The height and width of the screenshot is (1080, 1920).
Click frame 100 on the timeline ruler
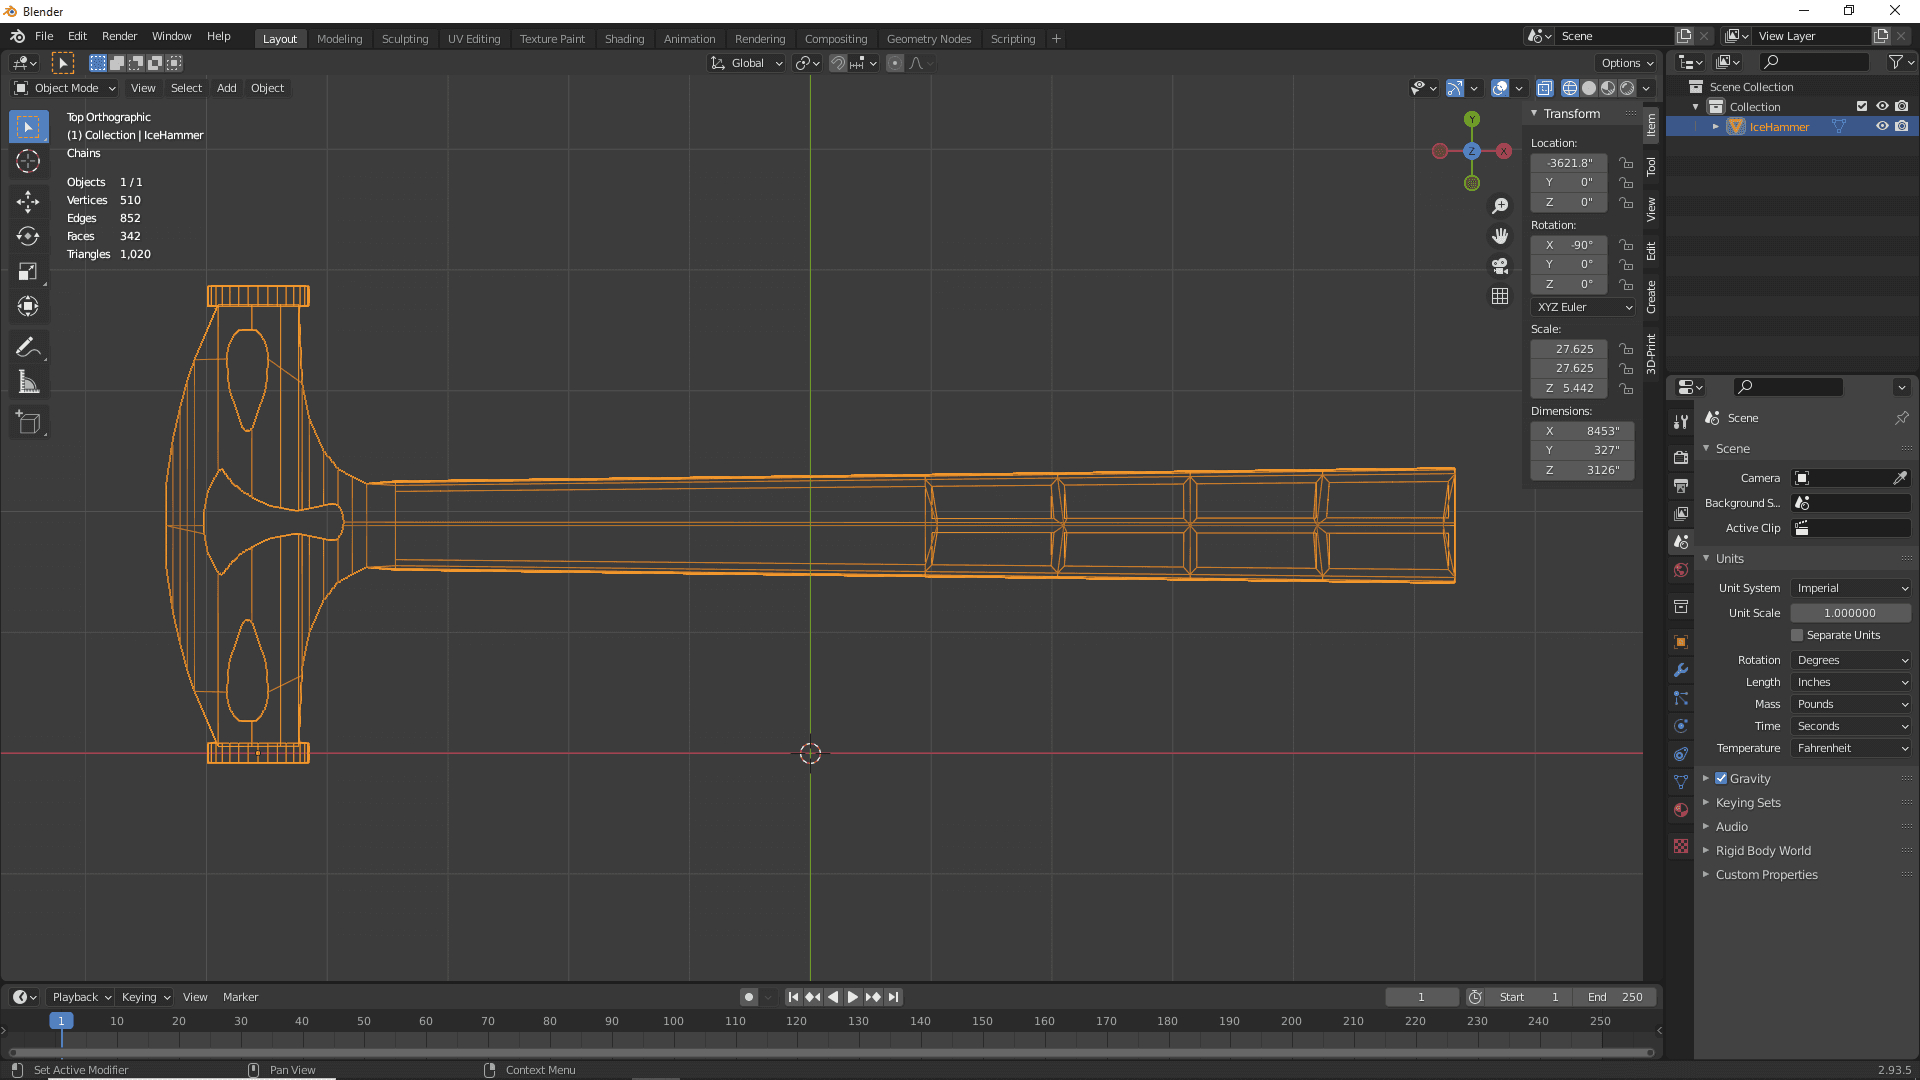click(673, 1021)
